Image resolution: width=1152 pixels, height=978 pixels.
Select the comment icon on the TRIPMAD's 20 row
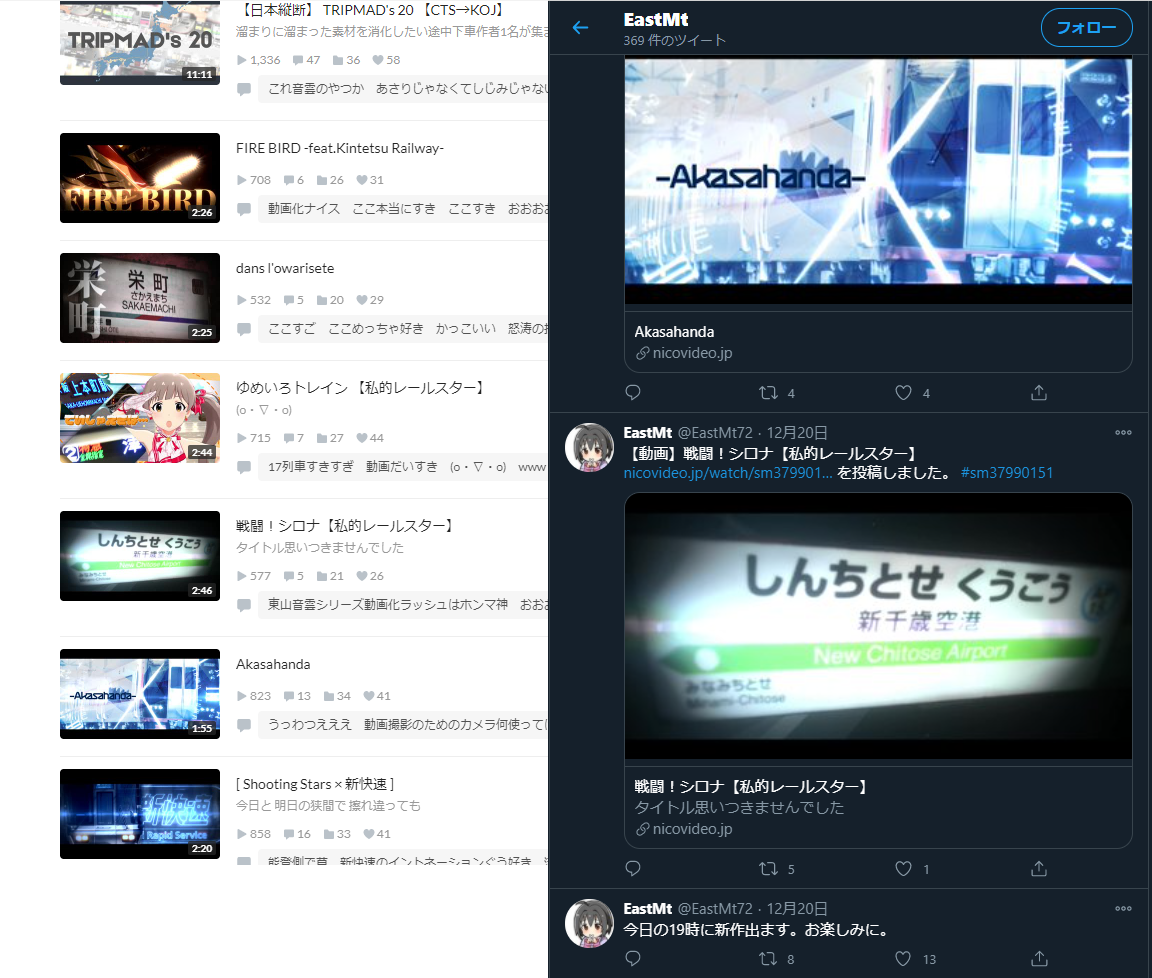244,89
